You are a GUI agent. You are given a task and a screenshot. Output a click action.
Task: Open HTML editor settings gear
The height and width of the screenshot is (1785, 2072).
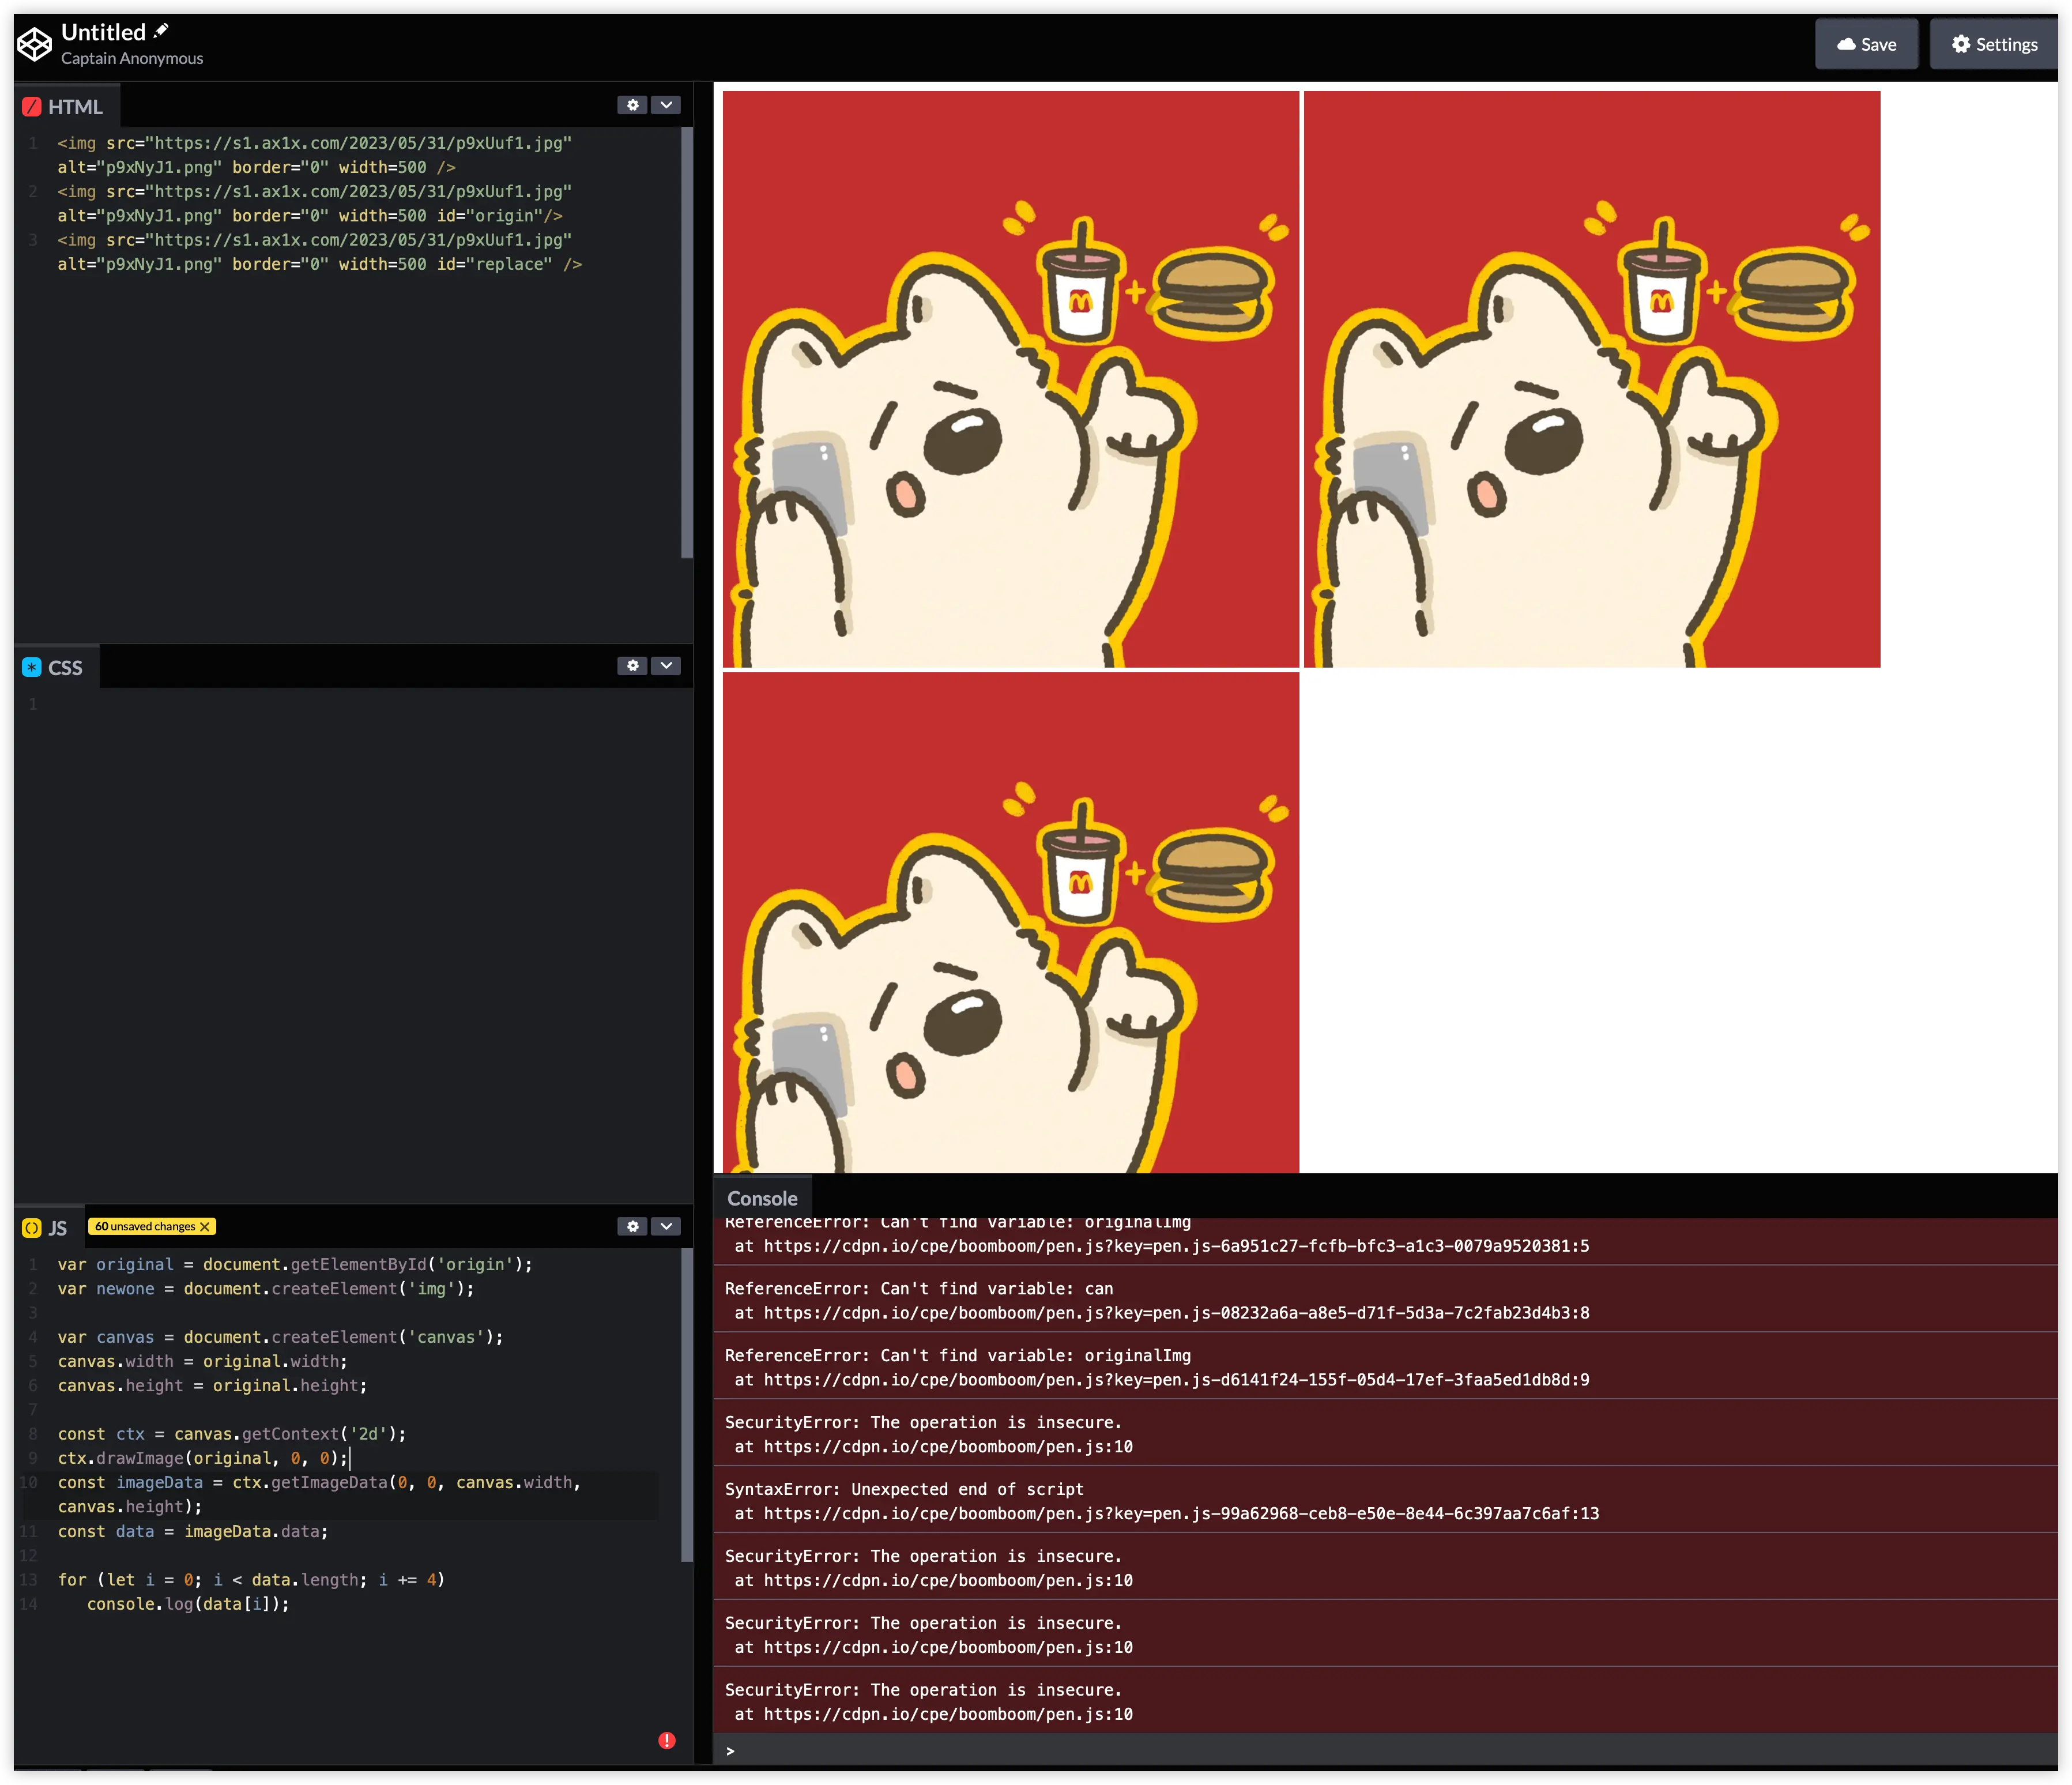(x=632, y=105)
